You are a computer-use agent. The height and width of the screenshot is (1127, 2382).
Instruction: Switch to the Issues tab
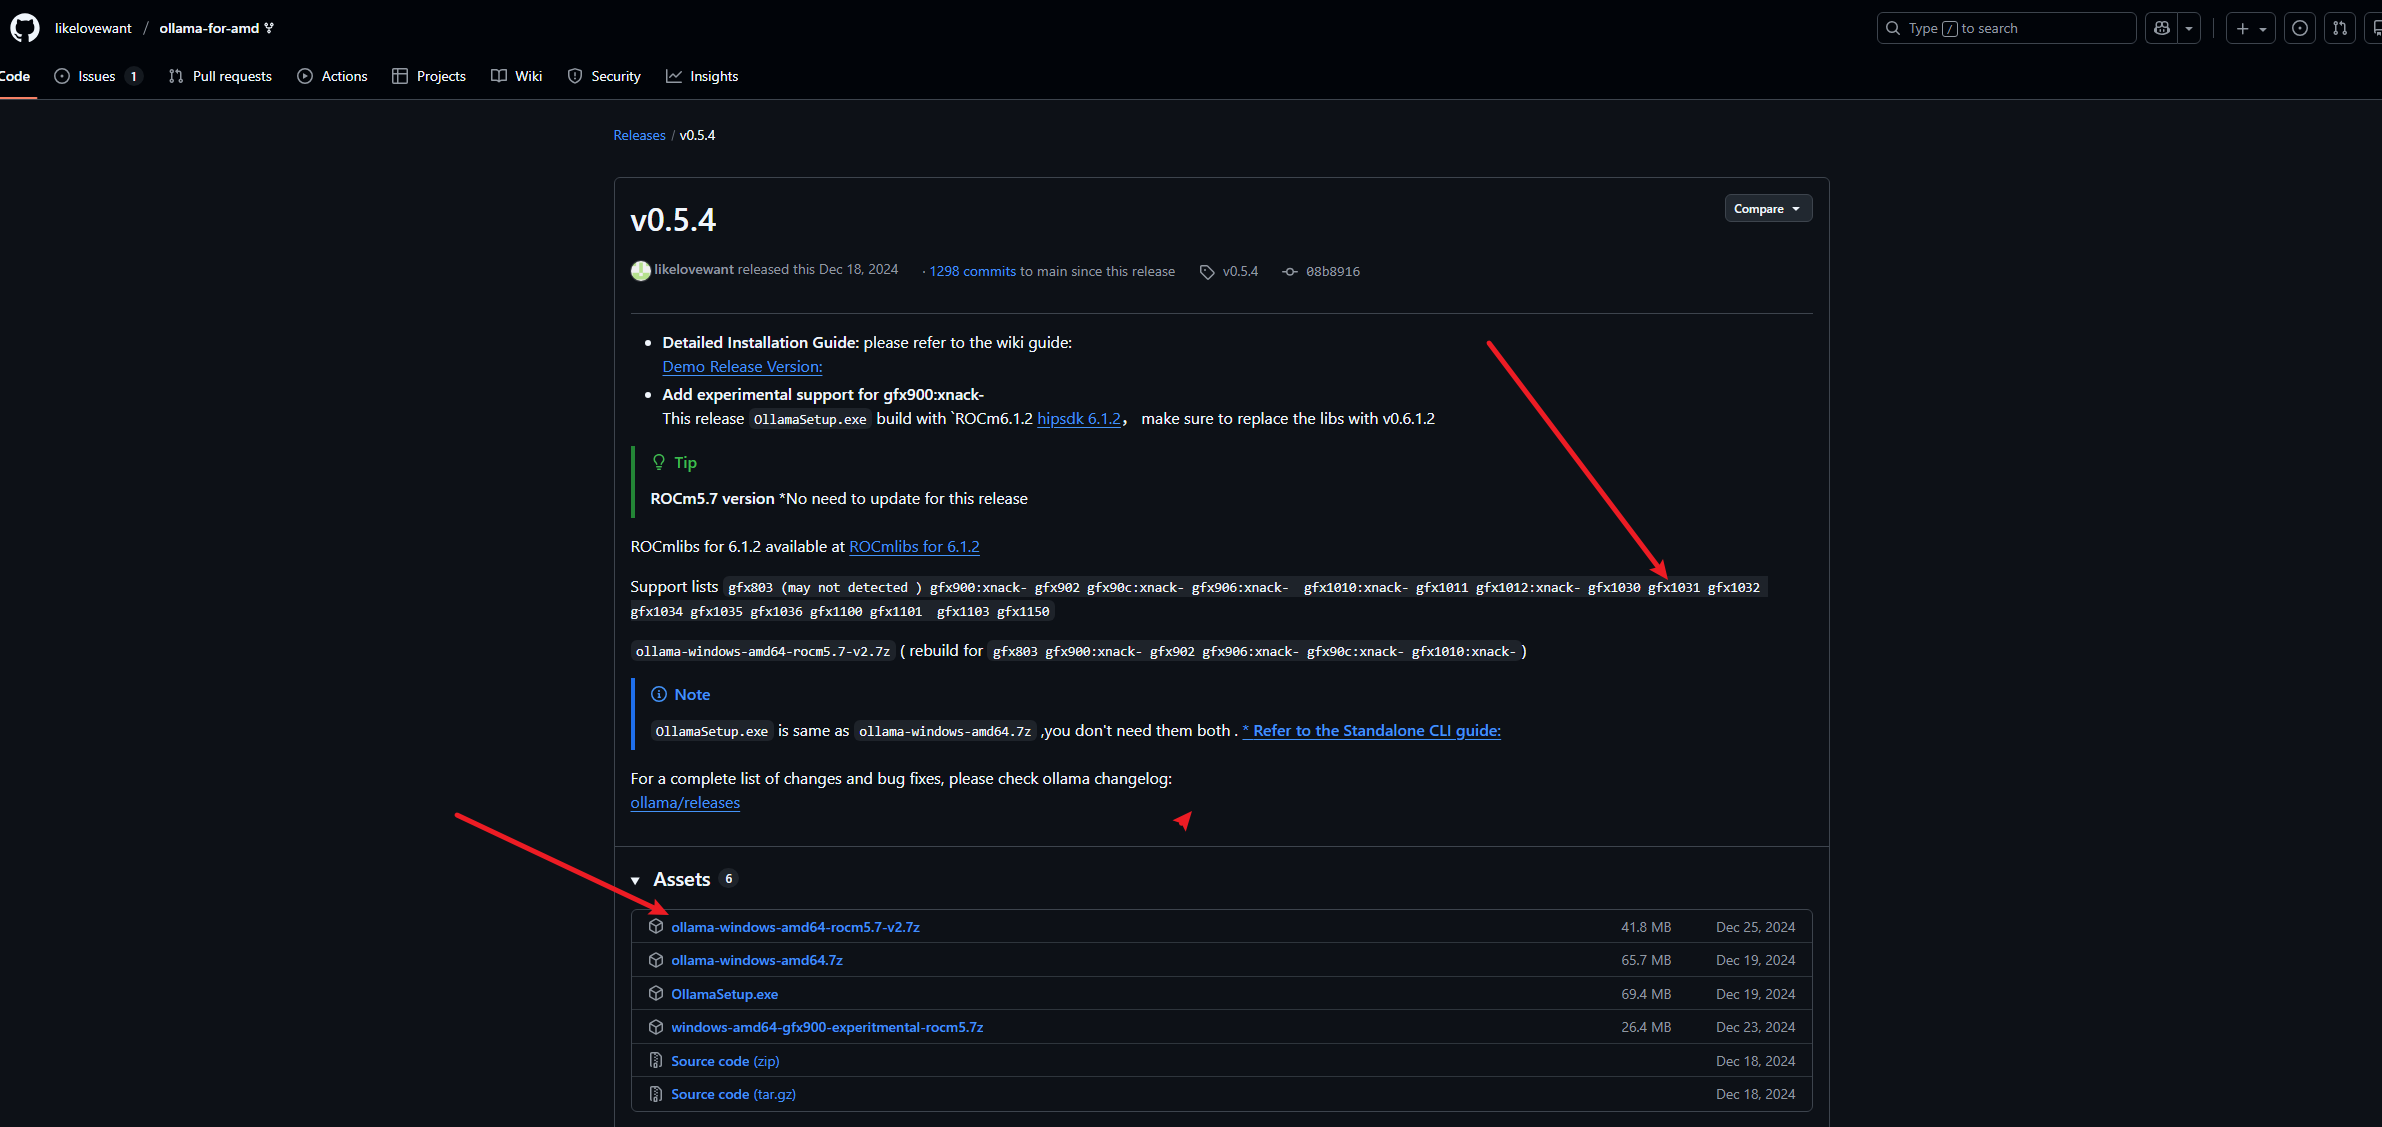click(x=97, y=76)
